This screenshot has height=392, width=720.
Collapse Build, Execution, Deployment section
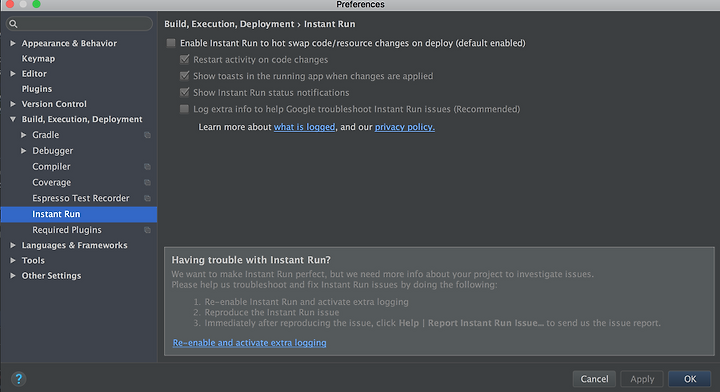pyautogui.click(x=13, y=119)
